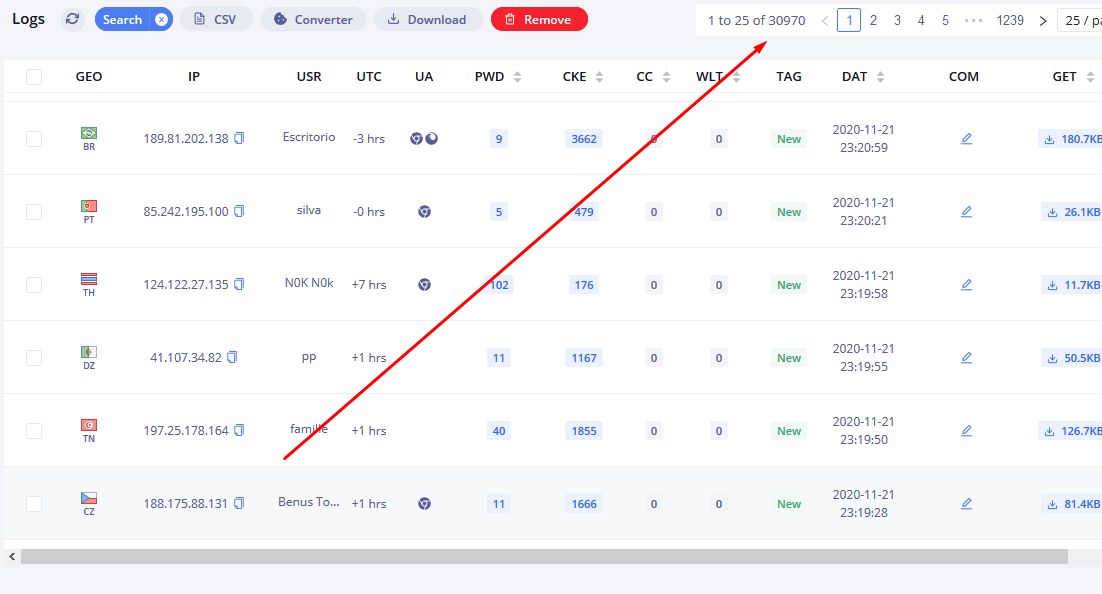
Task: Select the row with IP 41.107.34.82
Action: (x=34, y=359)
